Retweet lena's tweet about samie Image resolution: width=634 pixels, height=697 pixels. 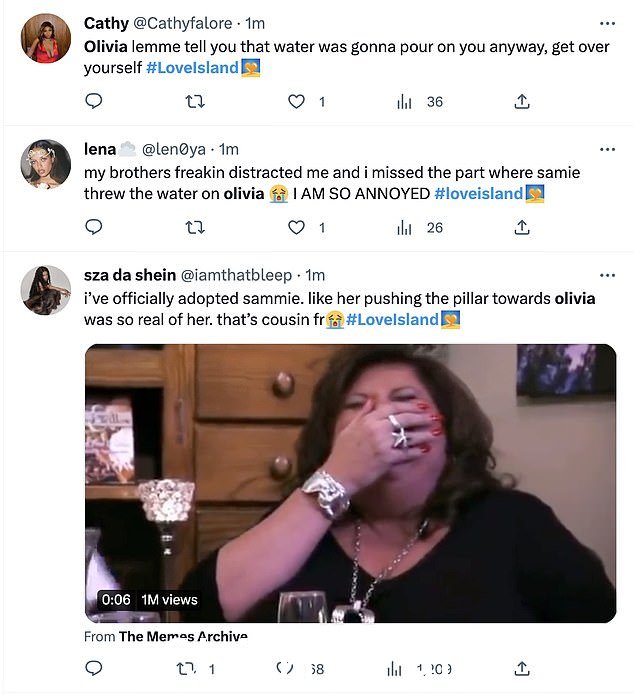(195, 228)
